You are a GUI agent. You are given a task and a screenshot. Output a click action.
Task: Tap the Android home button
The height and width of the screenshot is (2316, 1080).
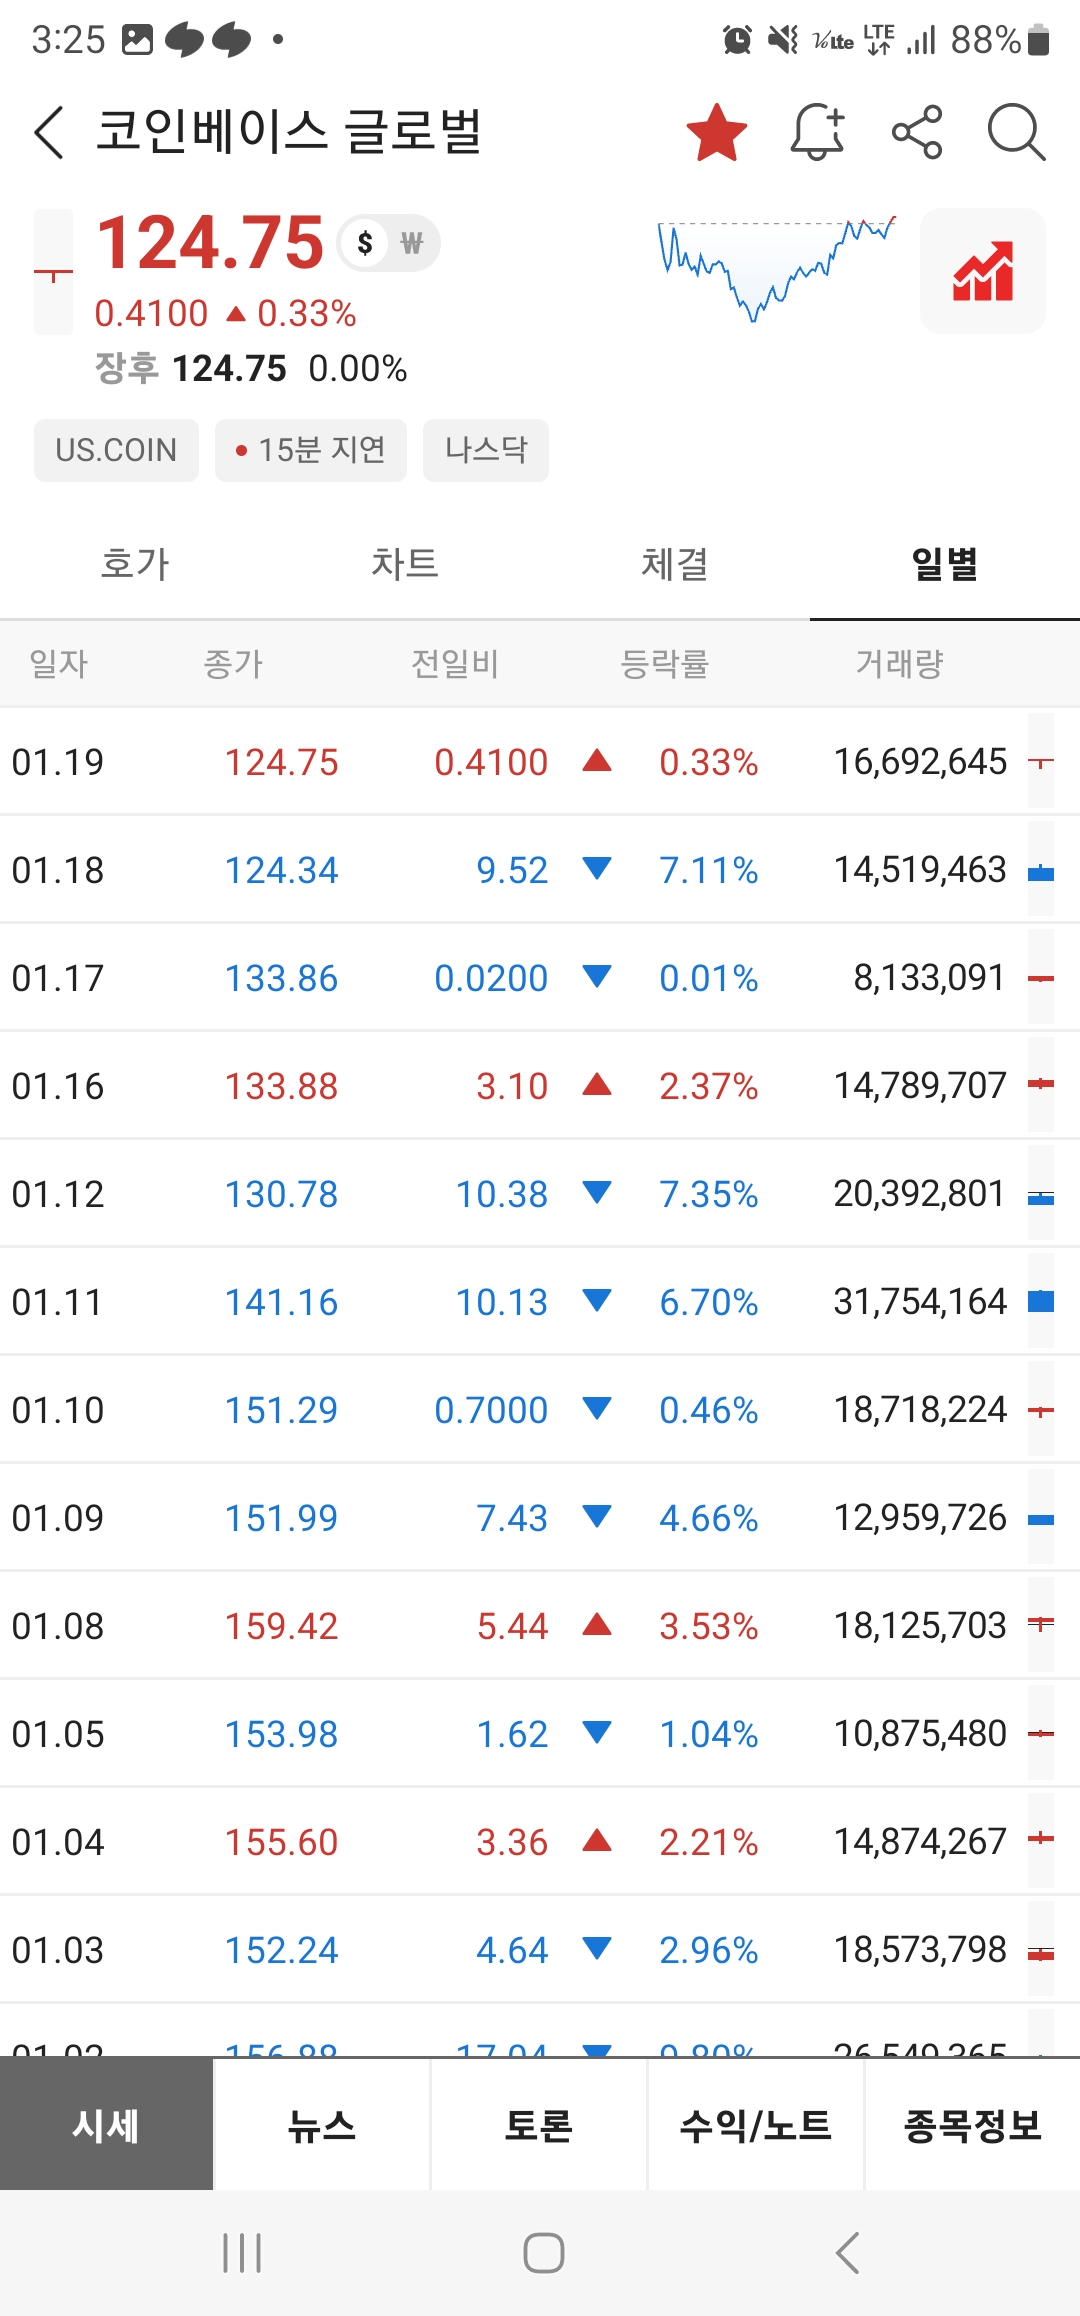point(543,2253)
